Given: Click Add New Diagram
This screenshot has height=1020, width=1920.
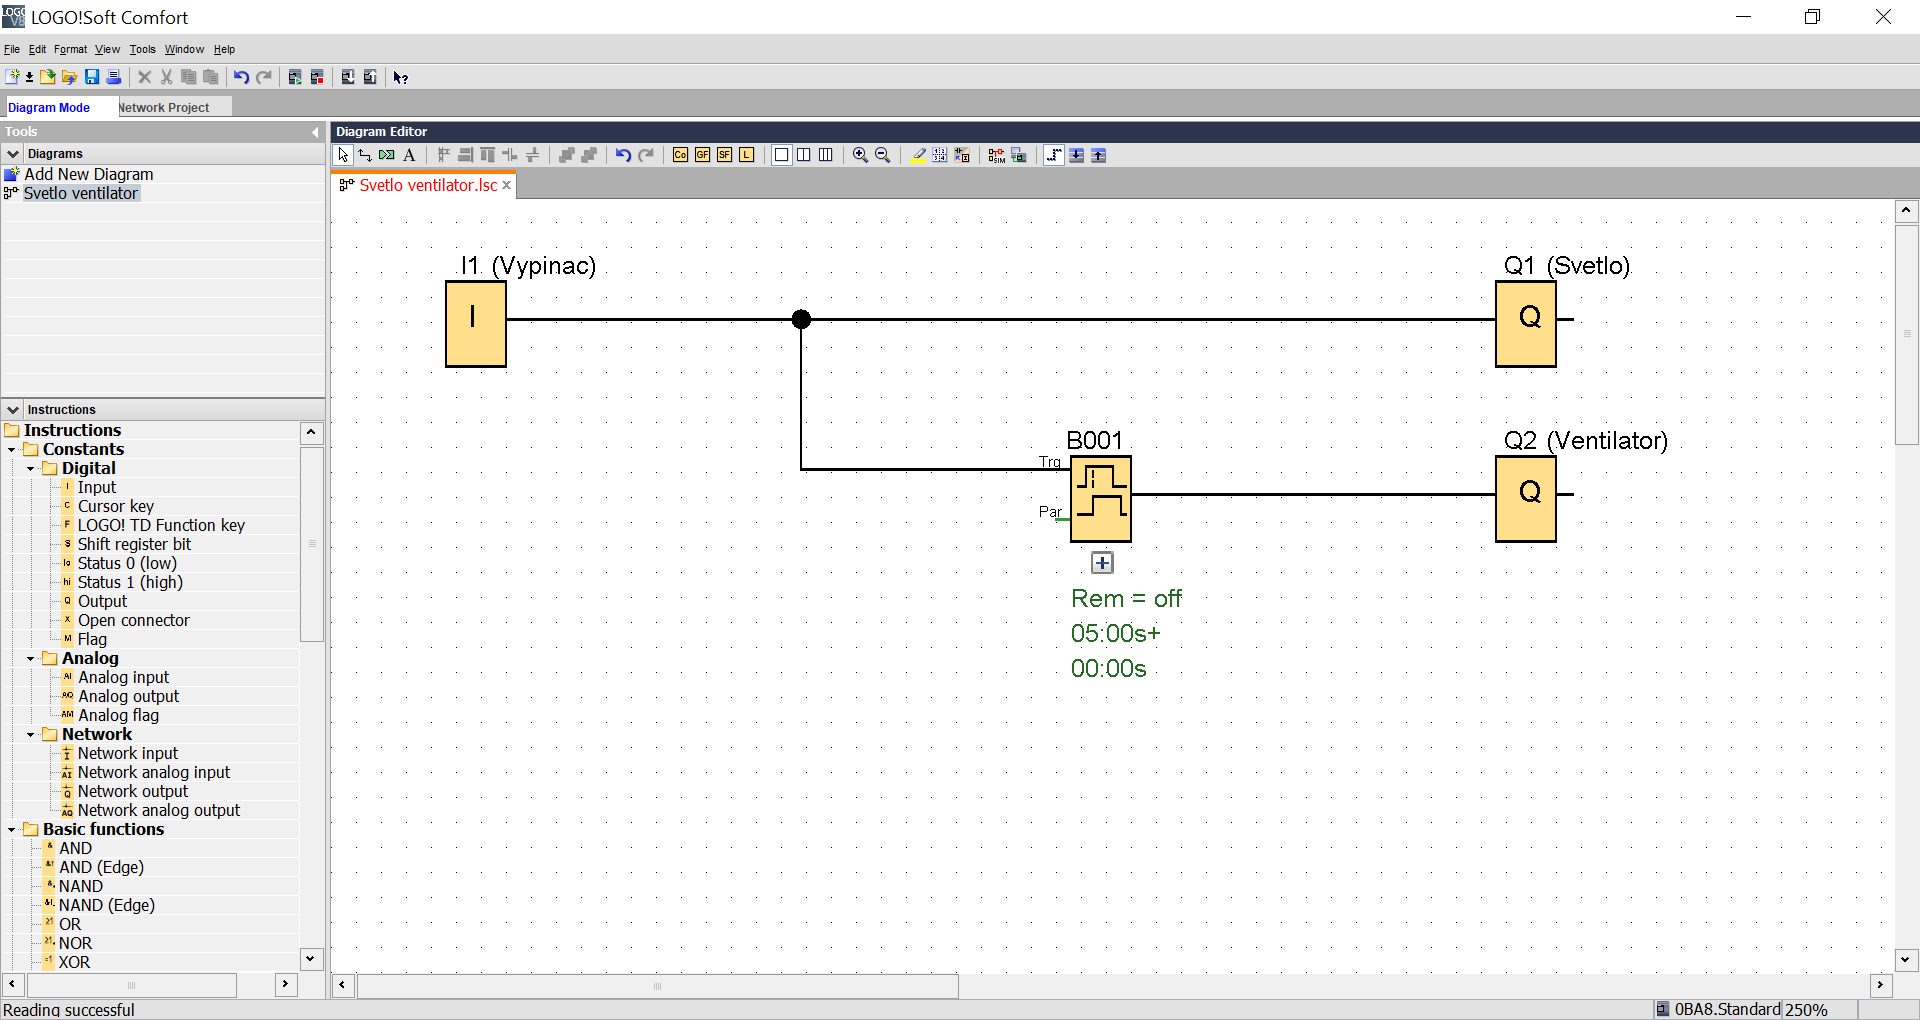Looking at the screenshot, I should [88, 174].
